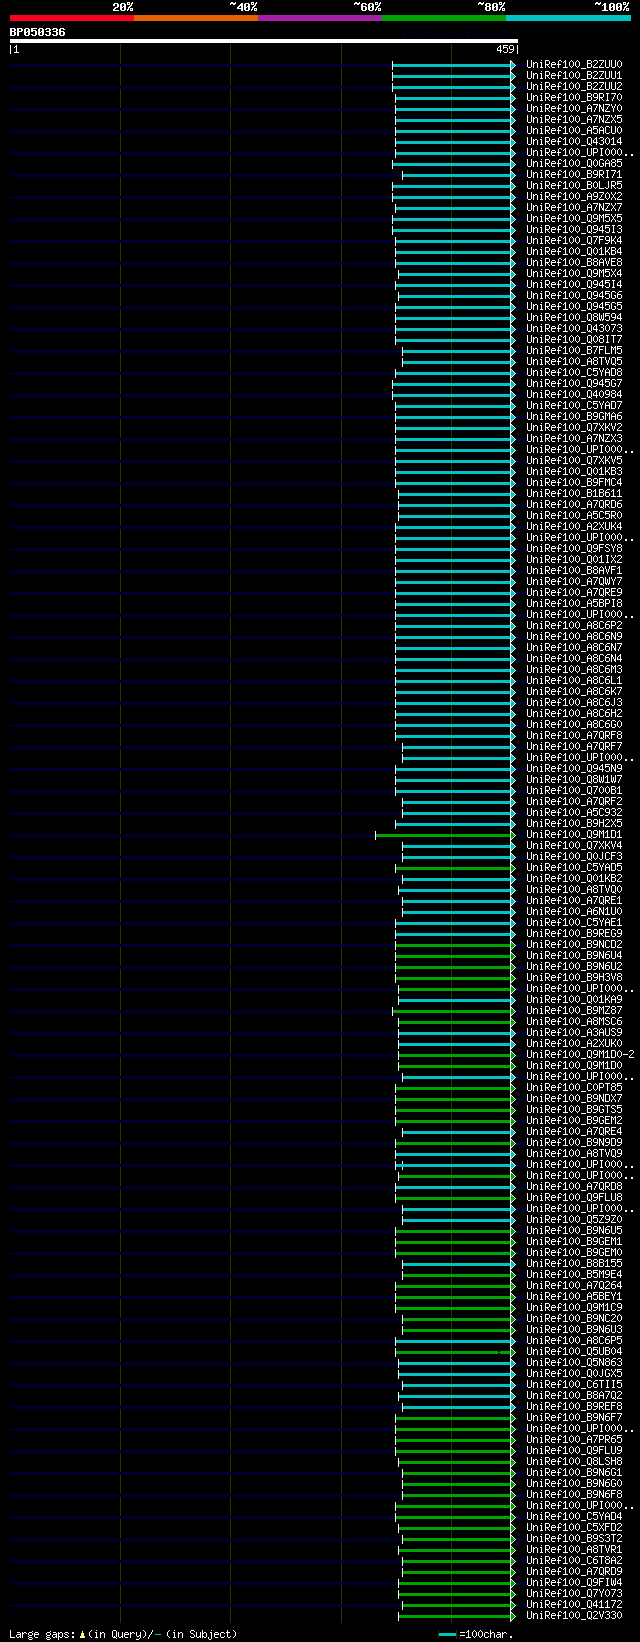Select the UniRef100_A5BPI8 label
The height and width of the screenshot is (1642, 640).
[574, 604]
